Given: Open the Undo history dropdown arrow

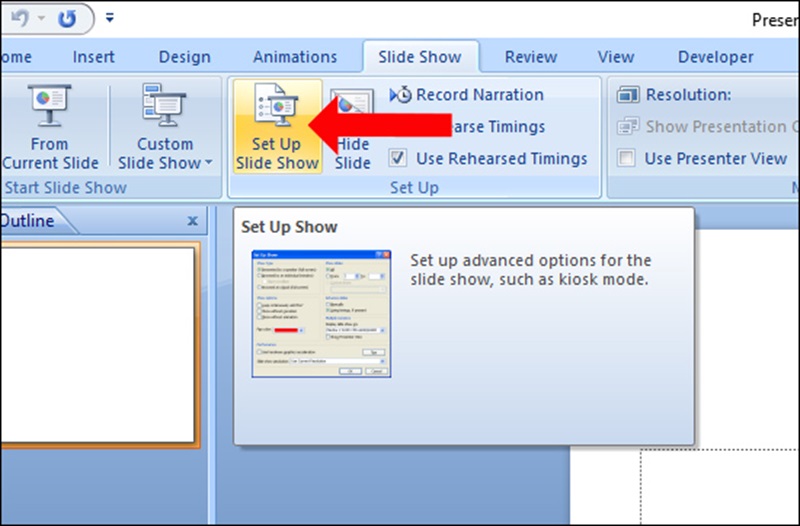Looking at the screenshot, I should coord(41,18).
